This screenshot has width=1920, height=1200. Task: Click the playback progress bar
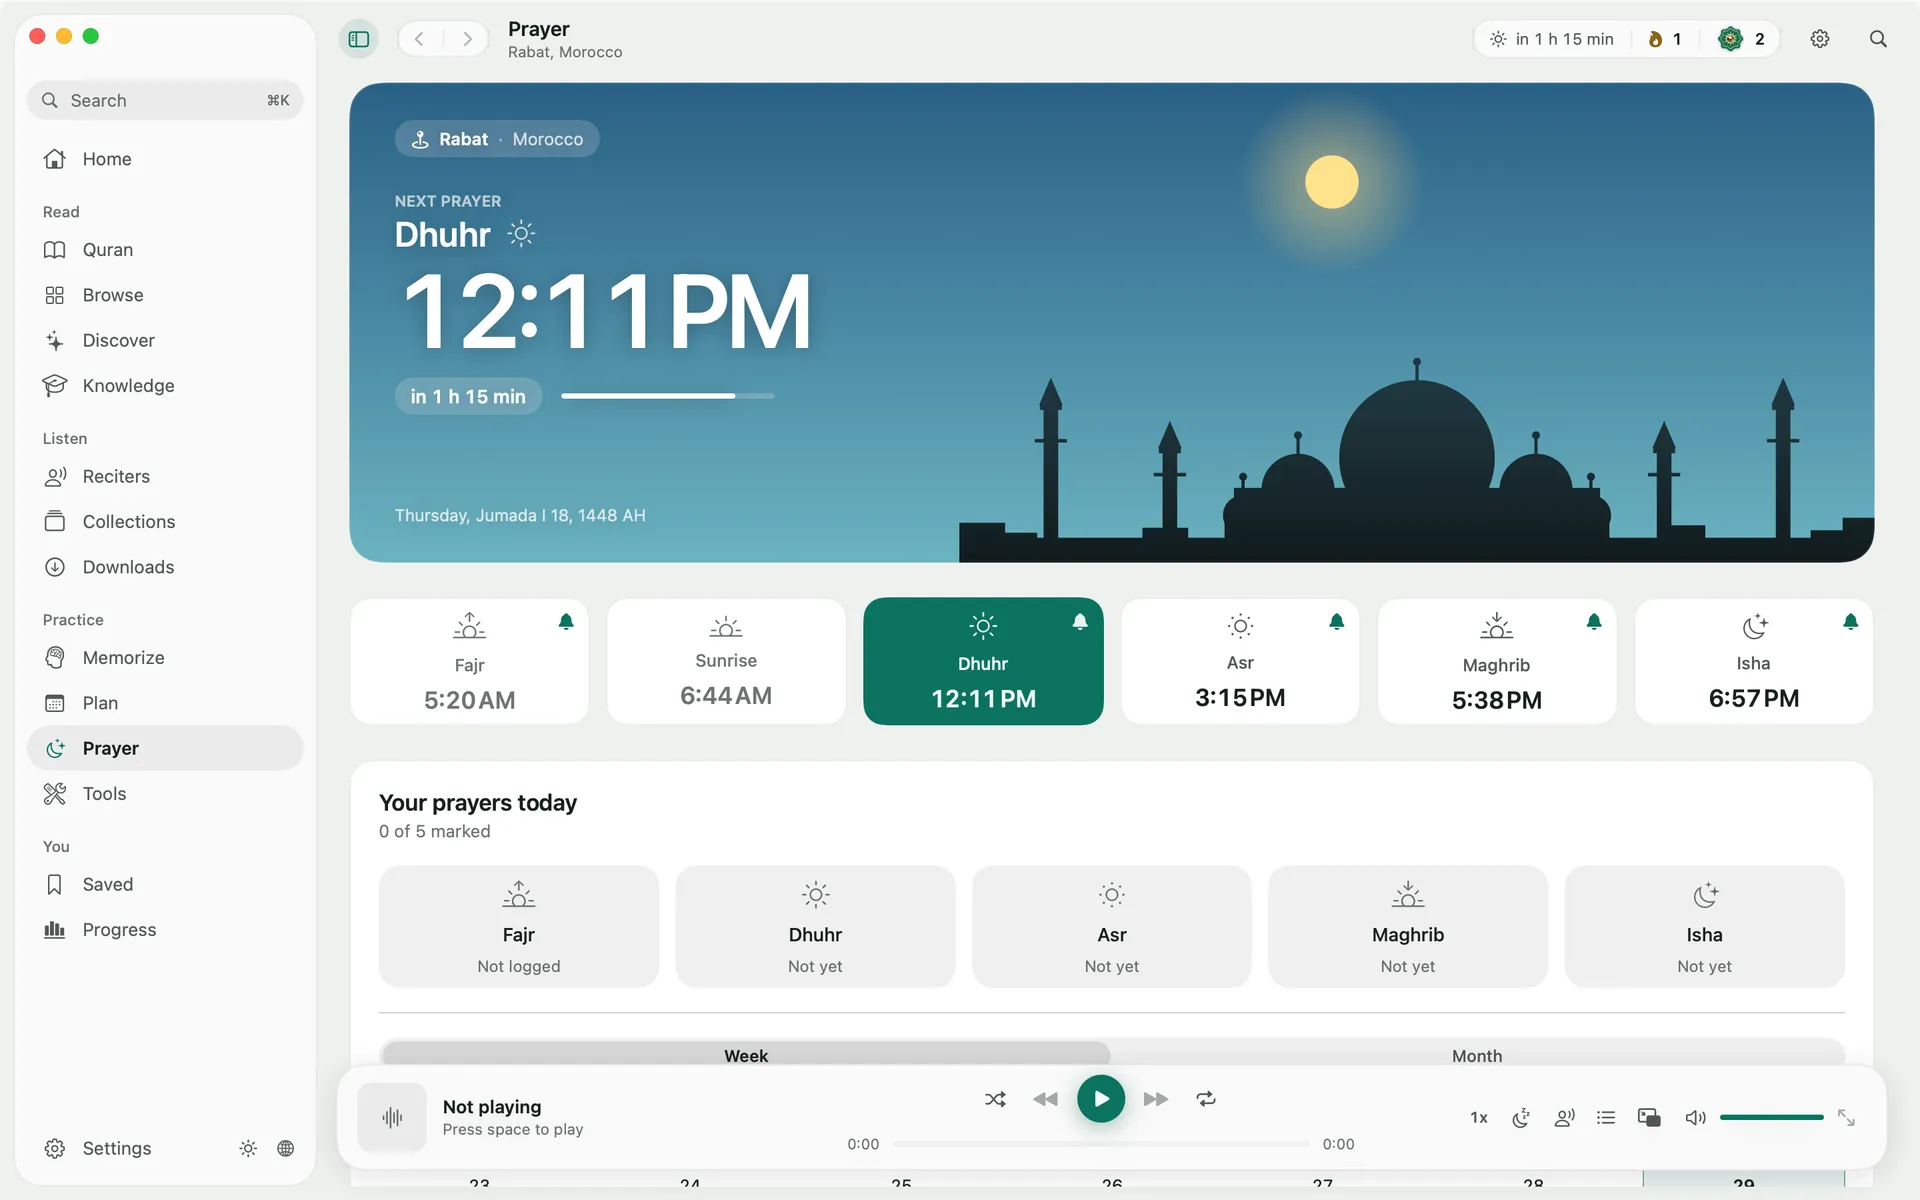coord(1101,1144)
